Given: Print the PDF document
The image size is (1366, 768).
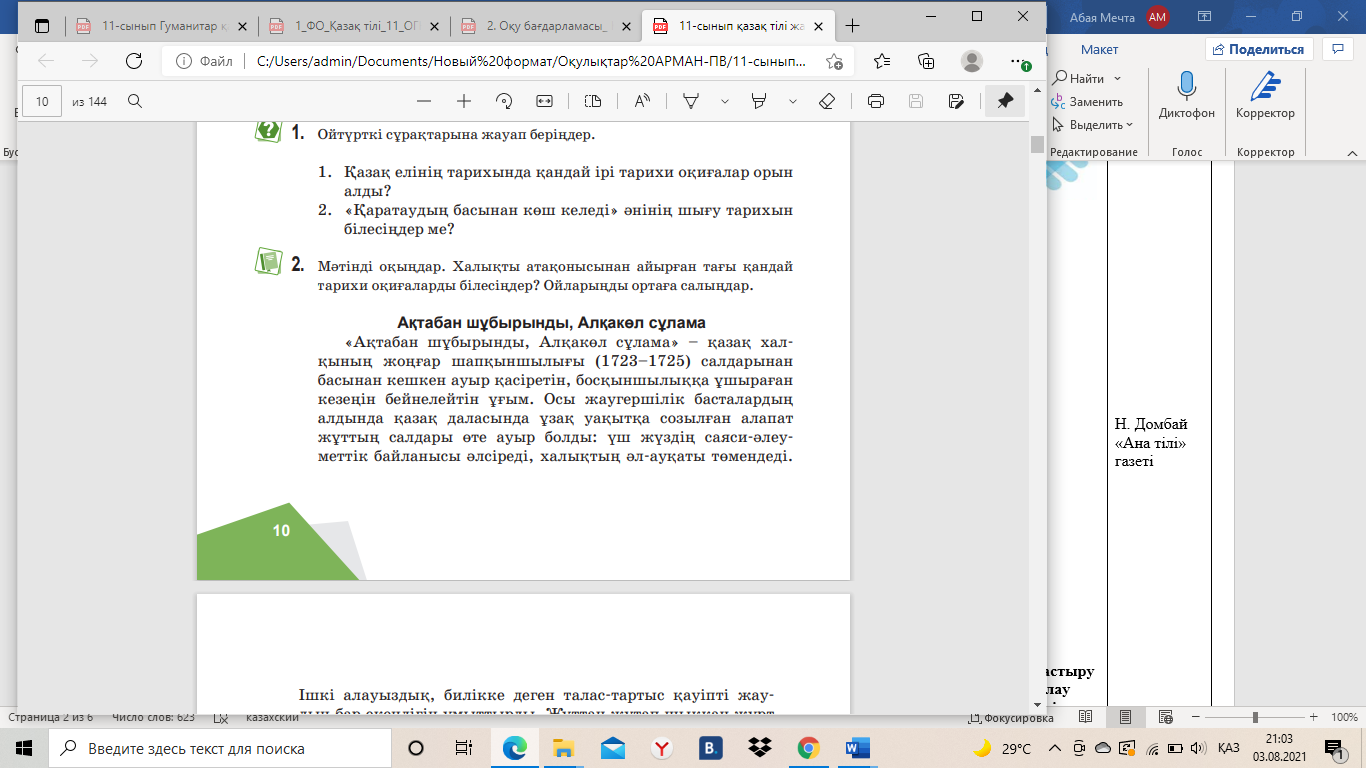Looking at the screenshot, I should 876,101.
